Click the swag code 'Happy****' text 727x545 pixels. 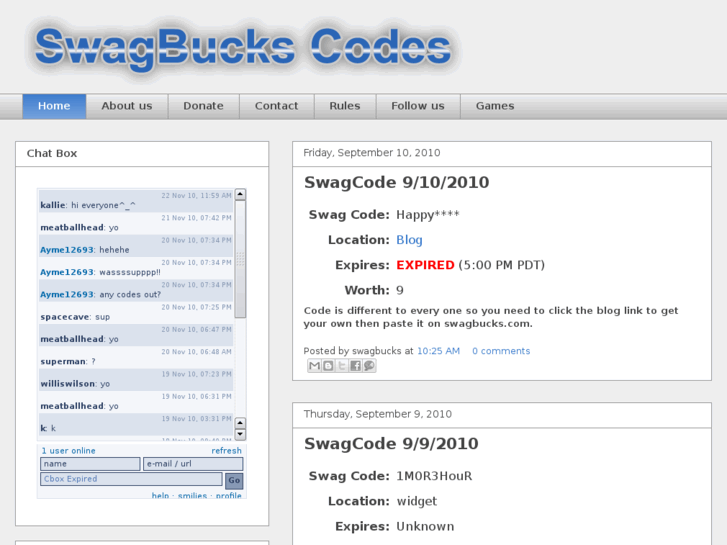pyautogui.click(x=427, y=215)
